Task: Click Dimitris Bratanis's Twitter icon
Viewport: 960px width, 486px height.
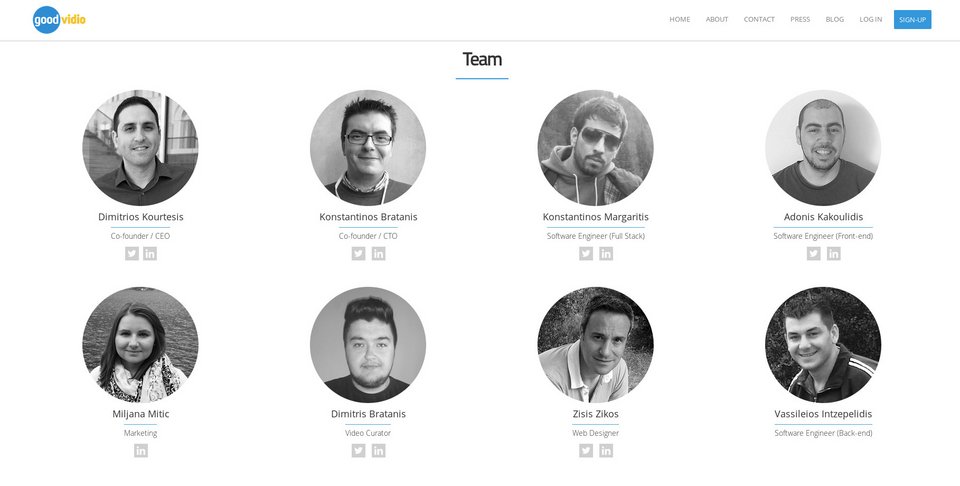Action: [359, 450]
